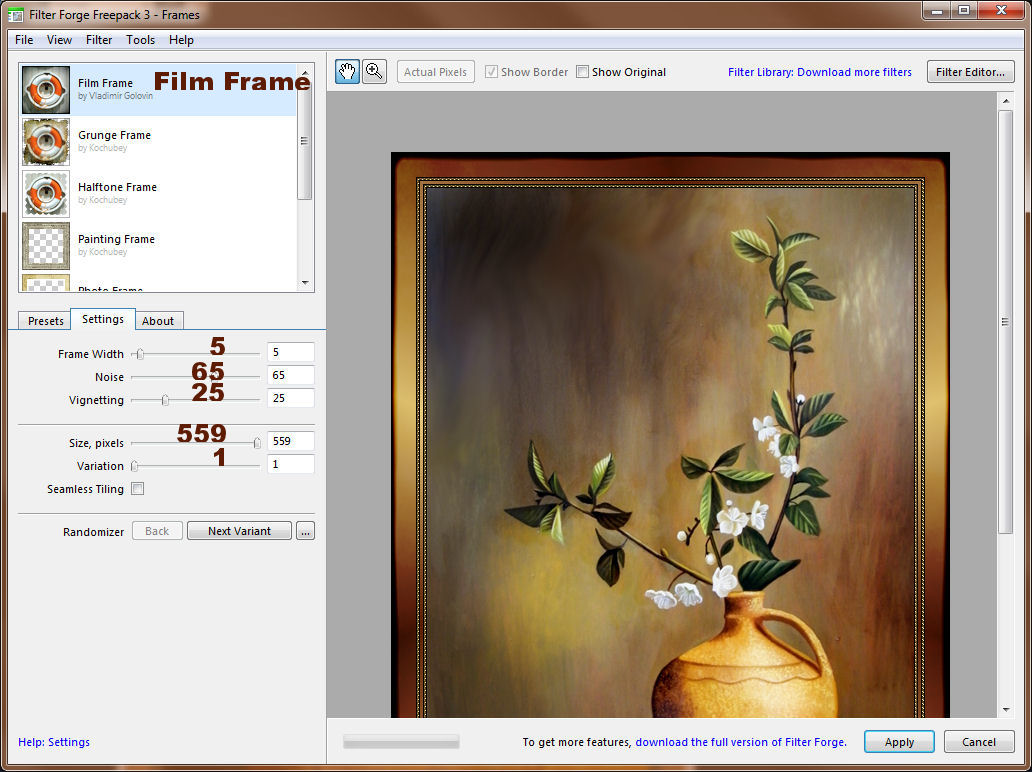Open the Tools menu

(140, 39)
